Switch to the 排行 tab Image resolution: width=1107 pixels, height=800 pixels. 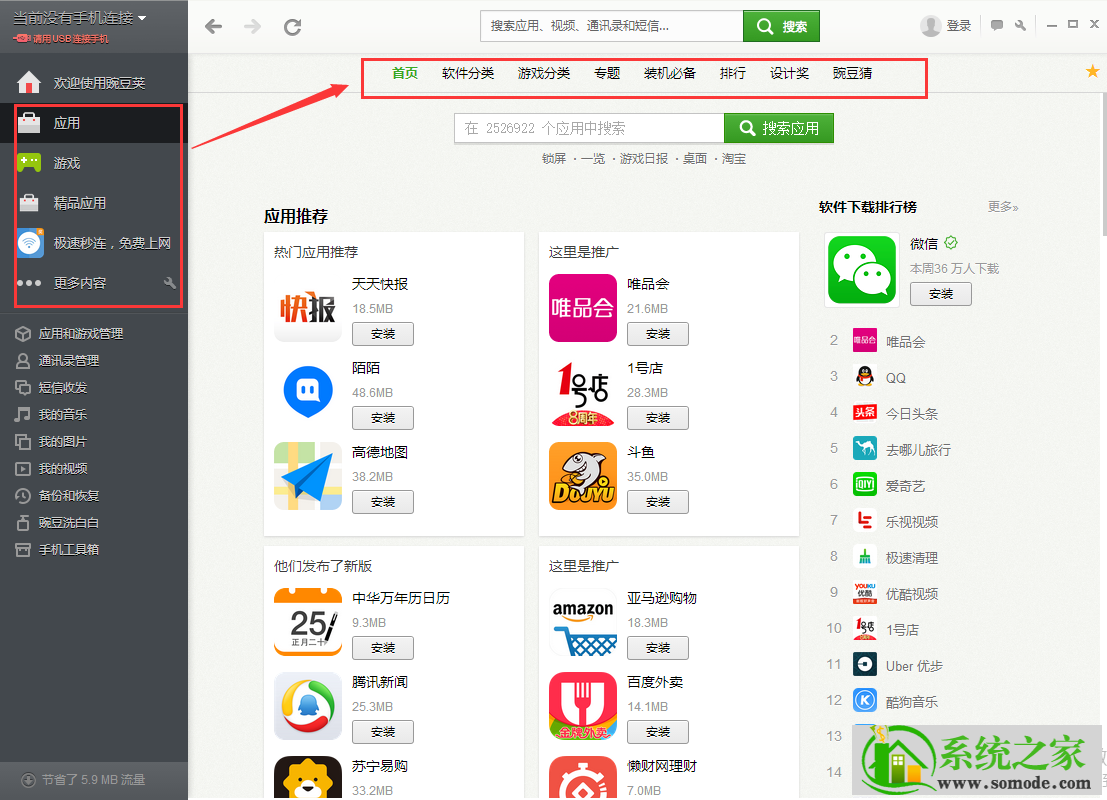tap(733, 73)
